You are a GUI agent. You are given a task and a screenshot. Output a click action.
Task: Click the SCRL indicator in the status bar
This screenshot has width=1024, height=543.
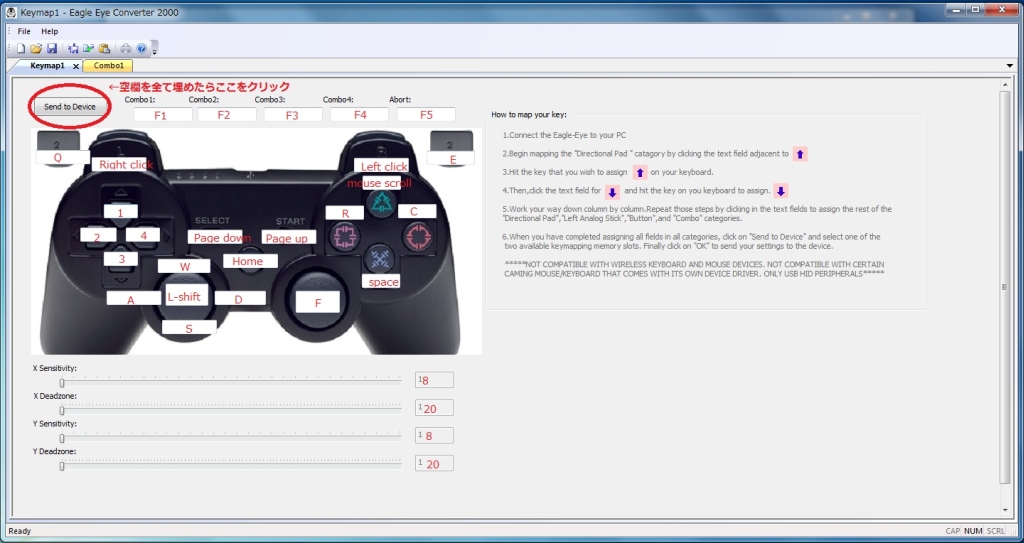click(995, 531)
